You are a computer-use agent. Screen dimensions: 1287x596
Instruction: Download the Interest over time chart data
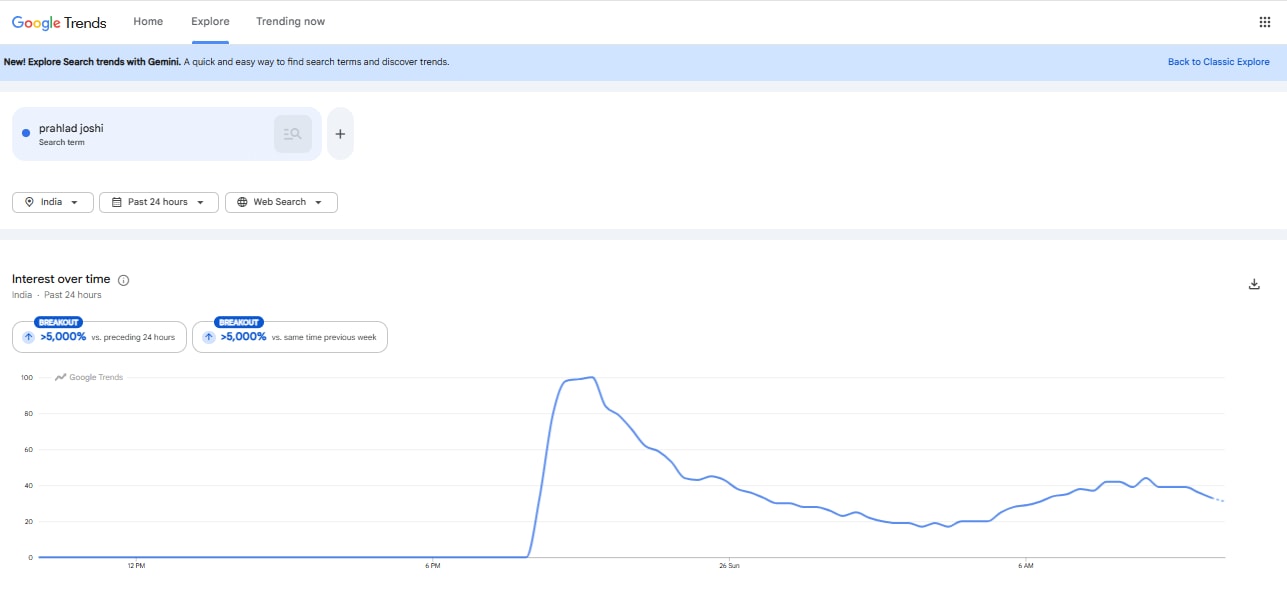point(1254,284)
